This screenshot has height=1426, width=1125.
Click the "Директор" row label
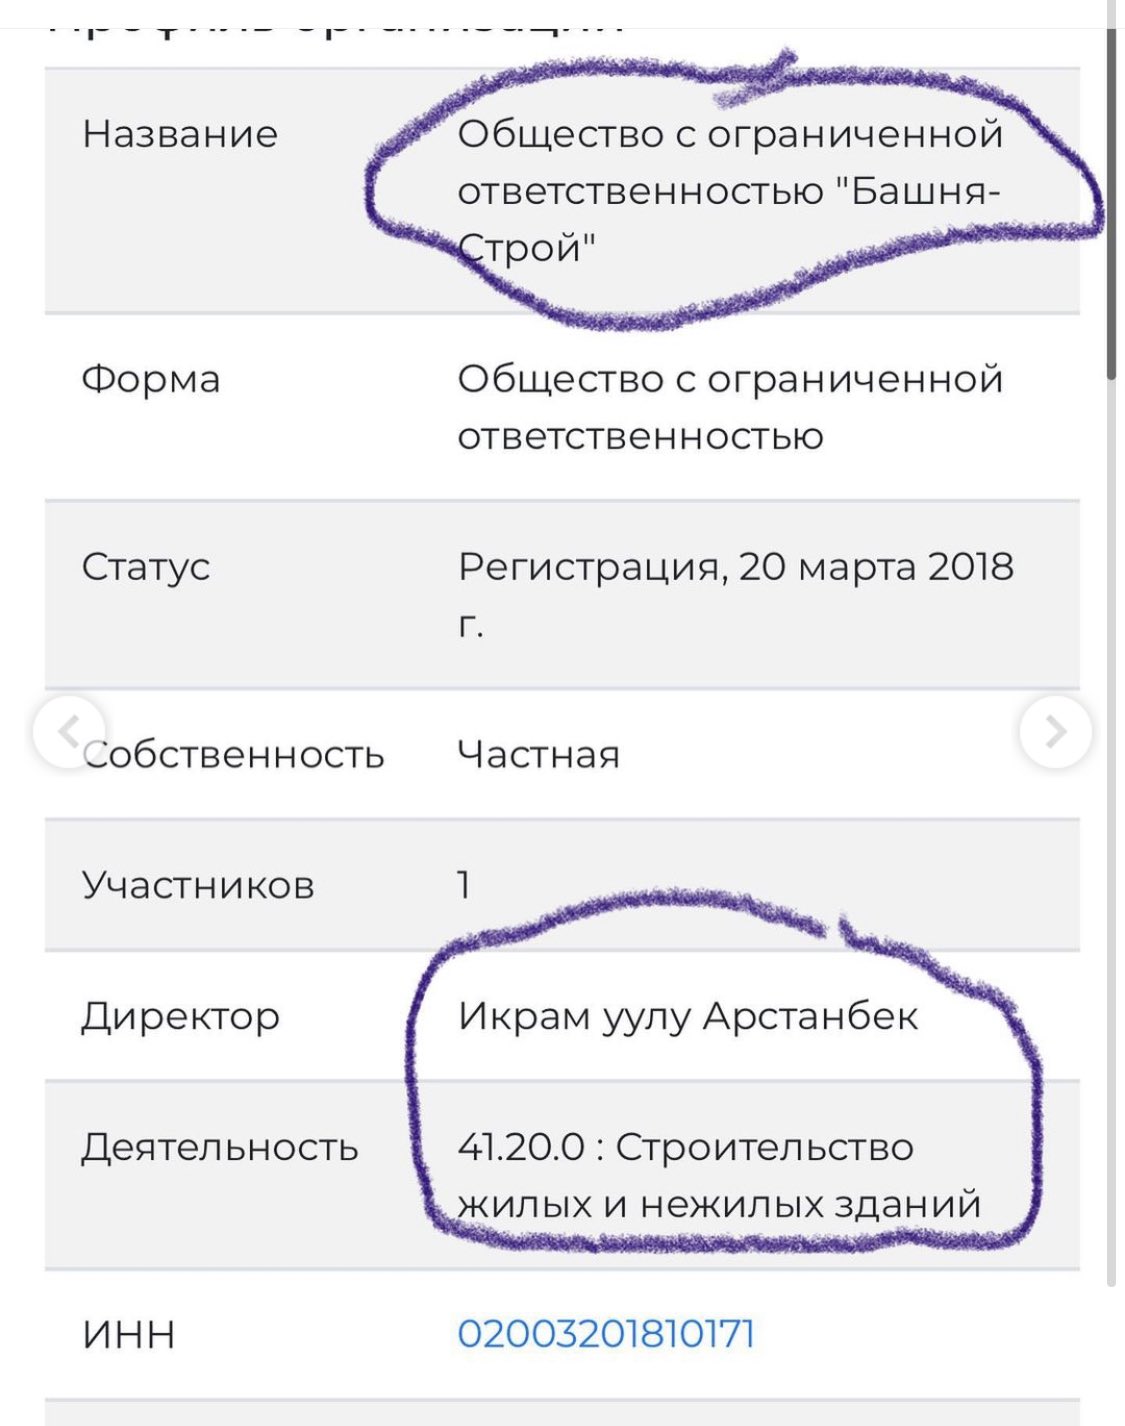(x=180, y=1016)
